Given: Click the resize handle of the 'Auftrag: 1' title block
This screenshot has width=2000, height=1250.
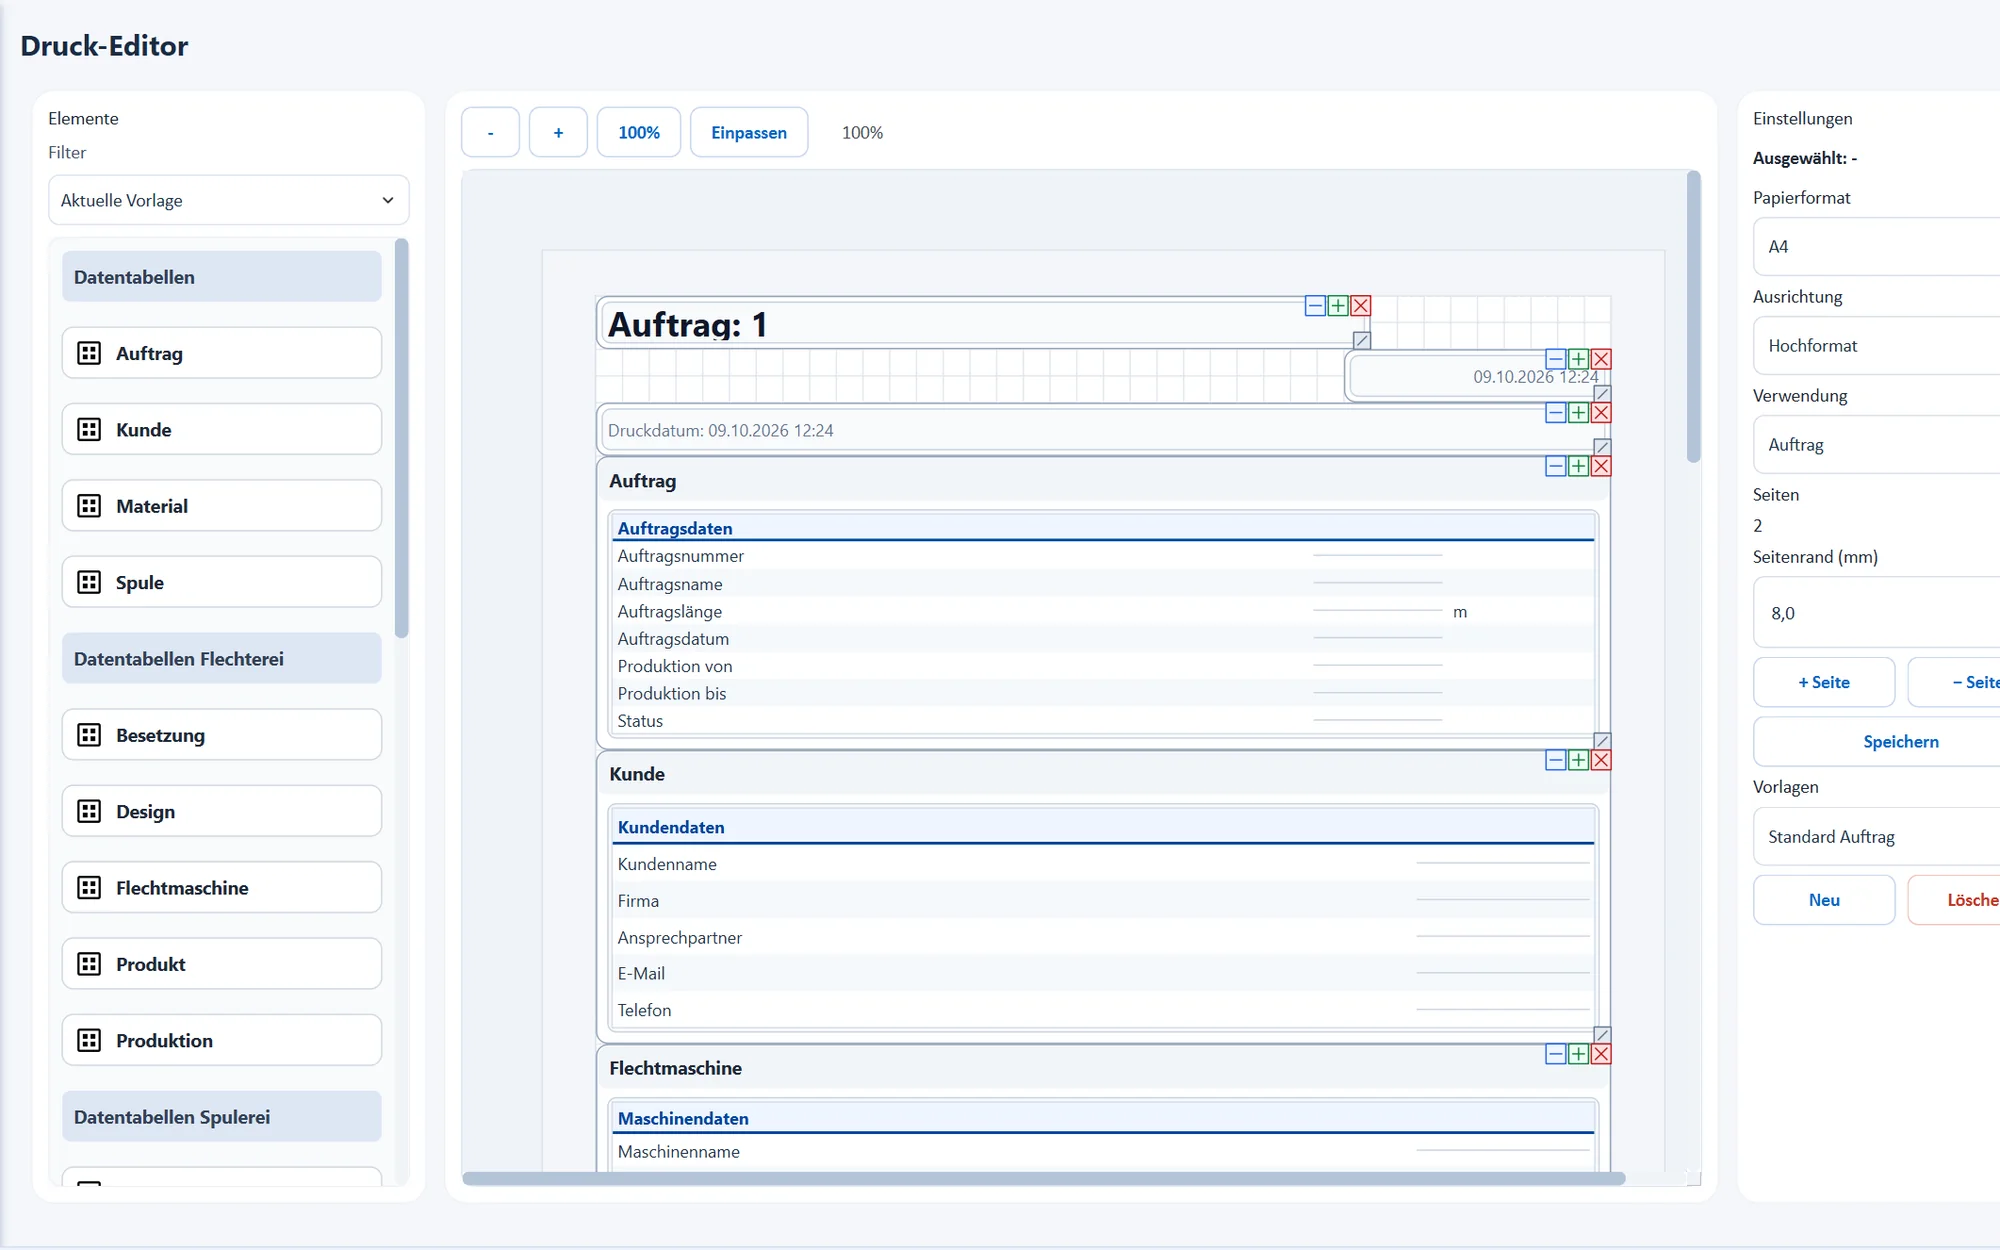Looking at the screenshot, I should point(1361,340).
